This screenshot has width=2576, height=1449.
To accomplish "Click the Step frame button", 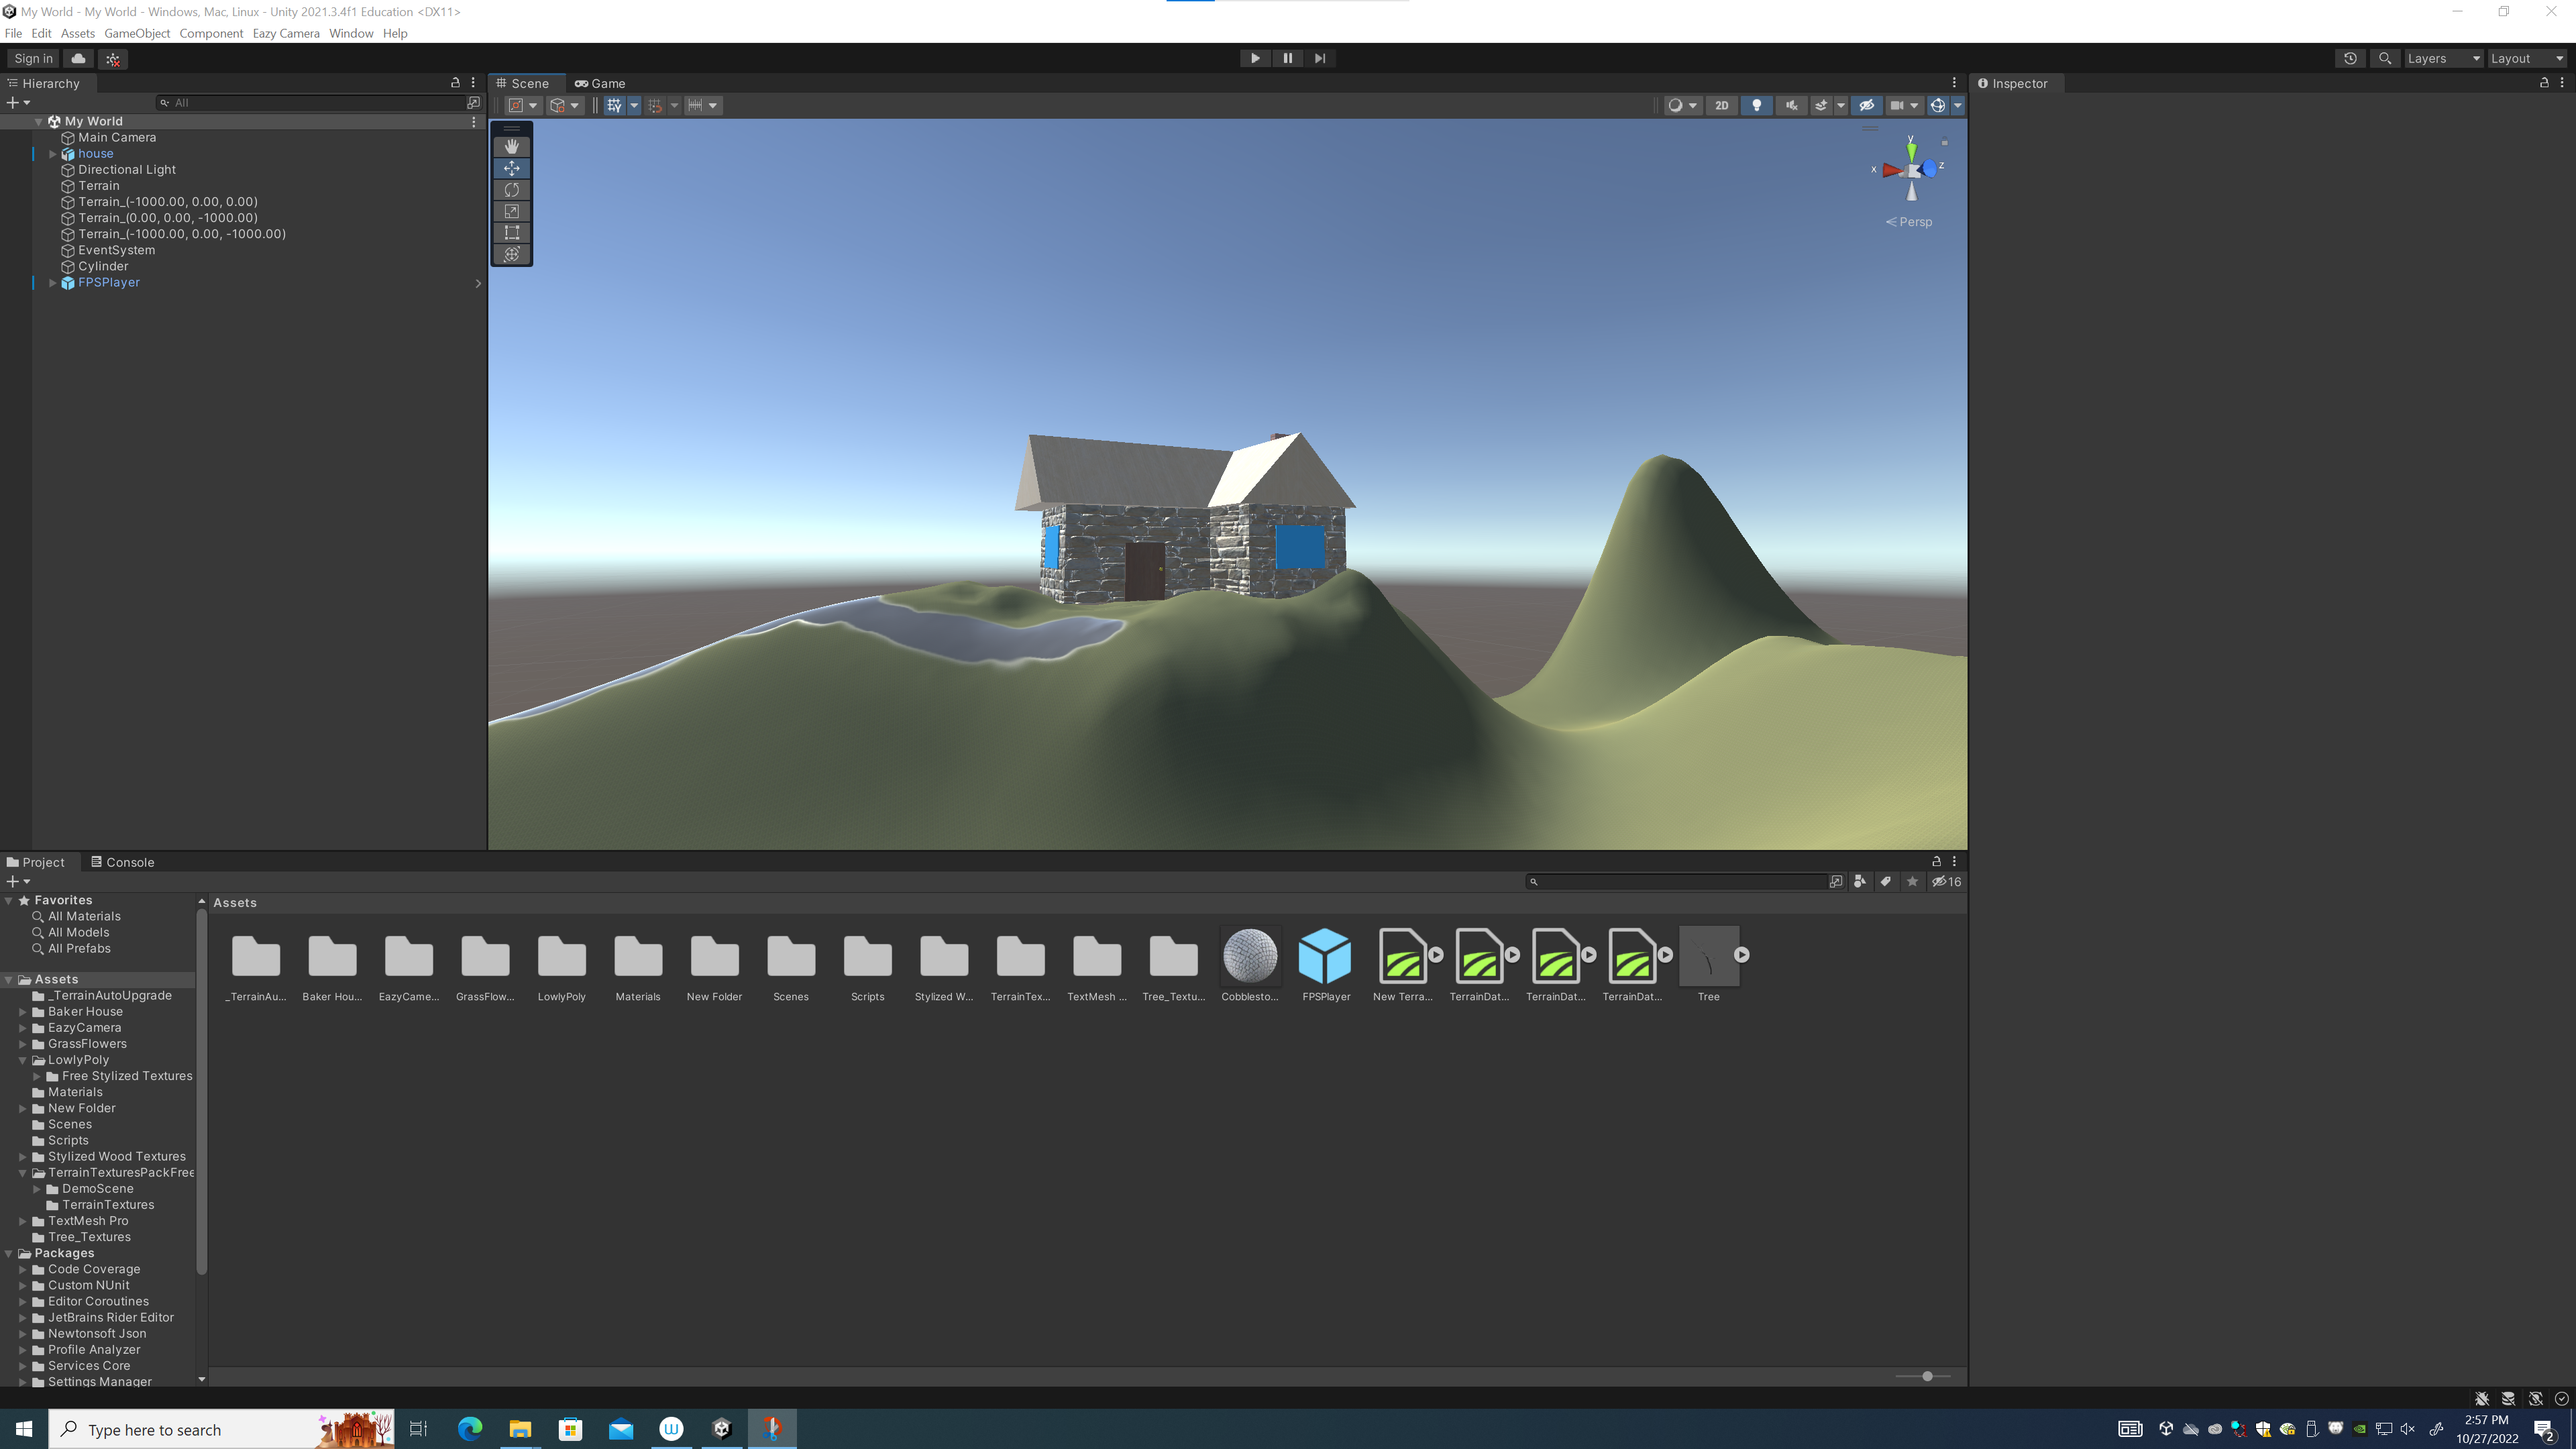I will 1320,58.
